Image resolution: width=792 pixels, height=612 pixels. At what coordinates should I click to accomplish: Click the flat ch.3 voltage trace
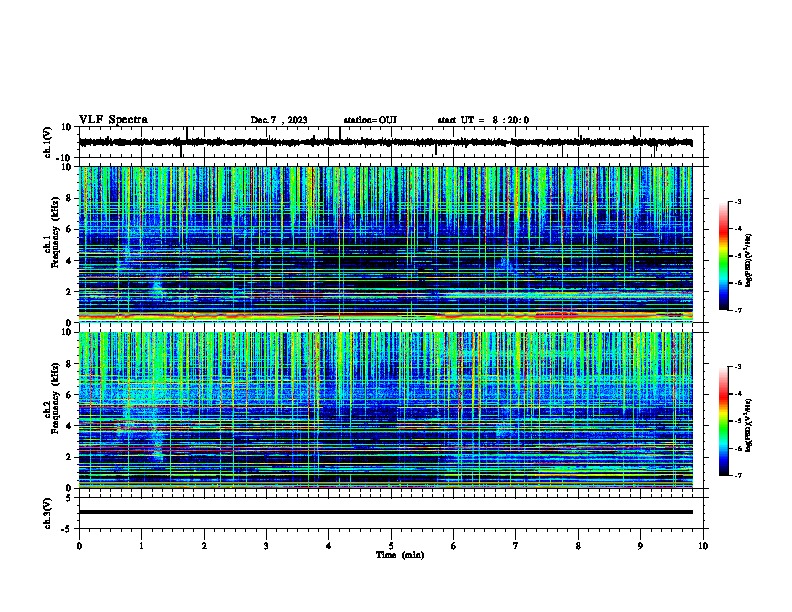(x=385, y=512)
